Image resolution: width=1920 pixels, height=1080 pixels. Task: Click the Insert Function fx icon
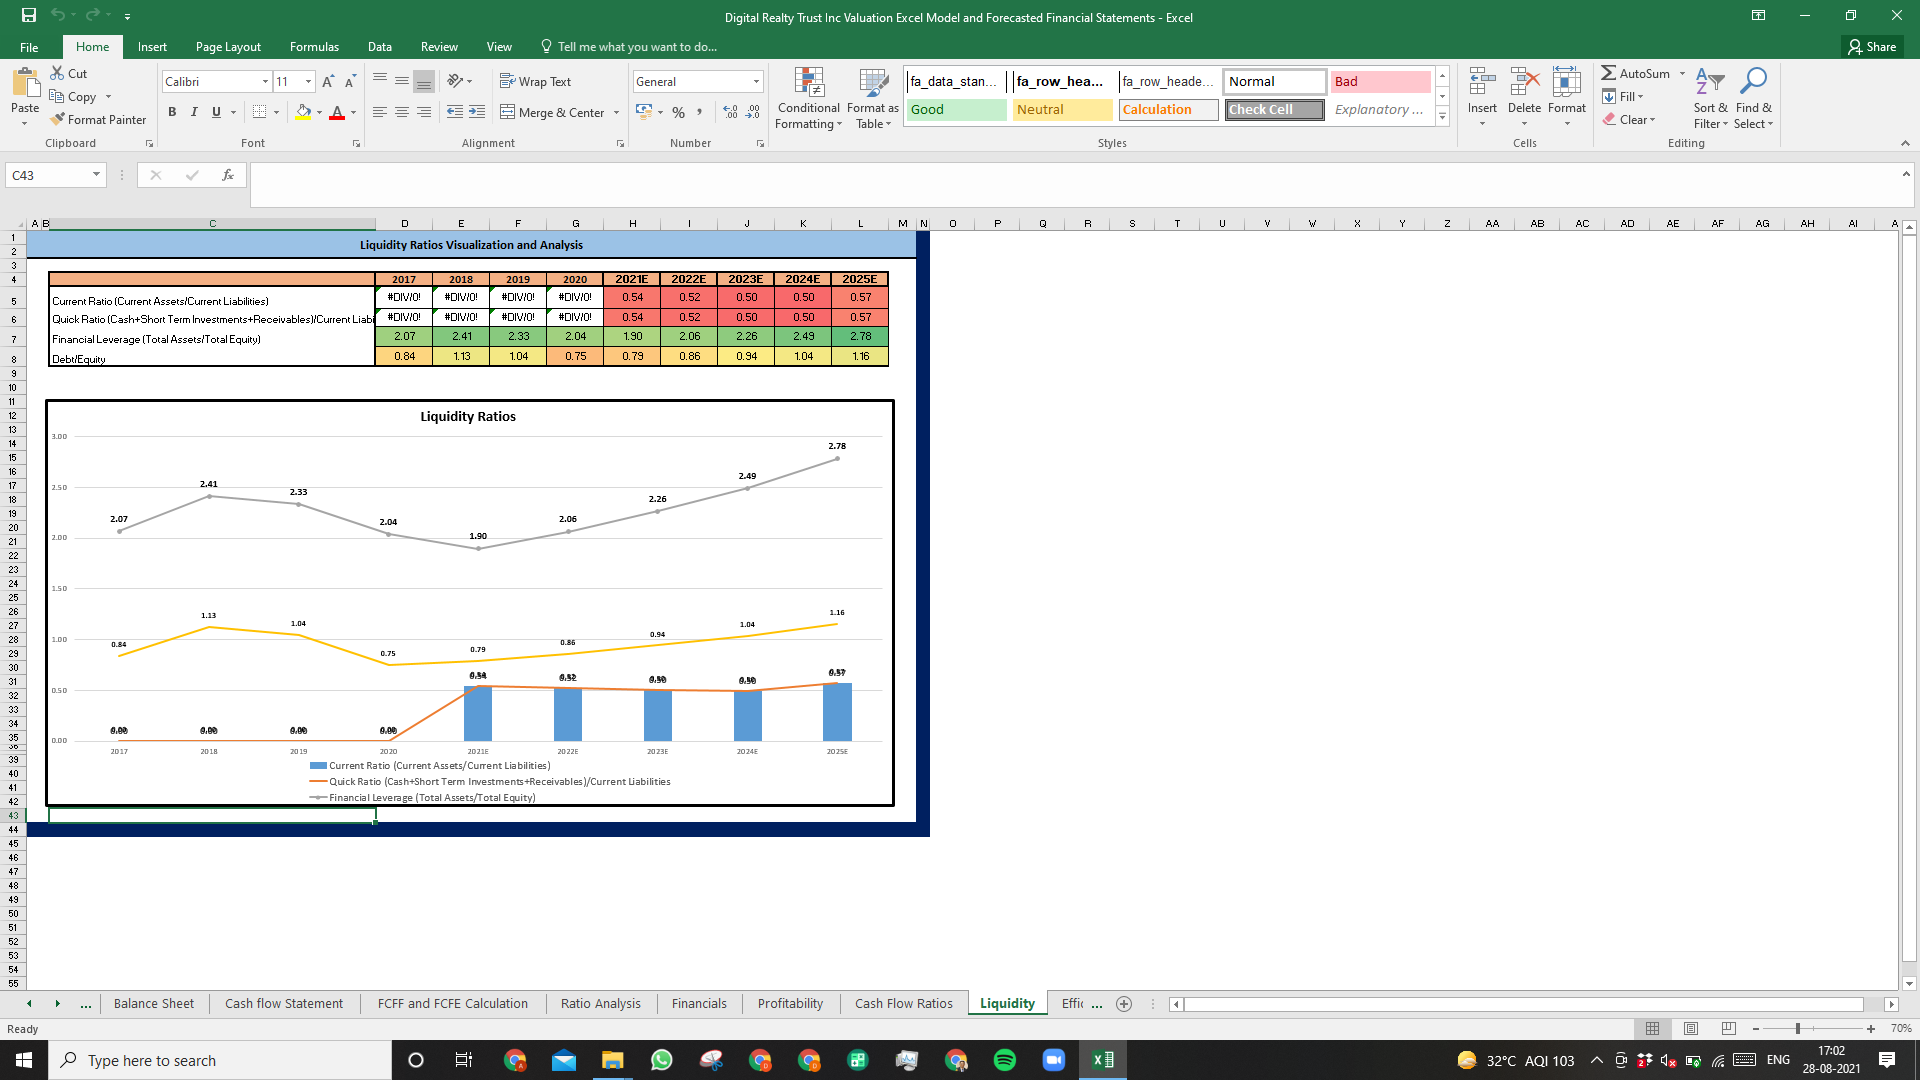click(228, 175)
